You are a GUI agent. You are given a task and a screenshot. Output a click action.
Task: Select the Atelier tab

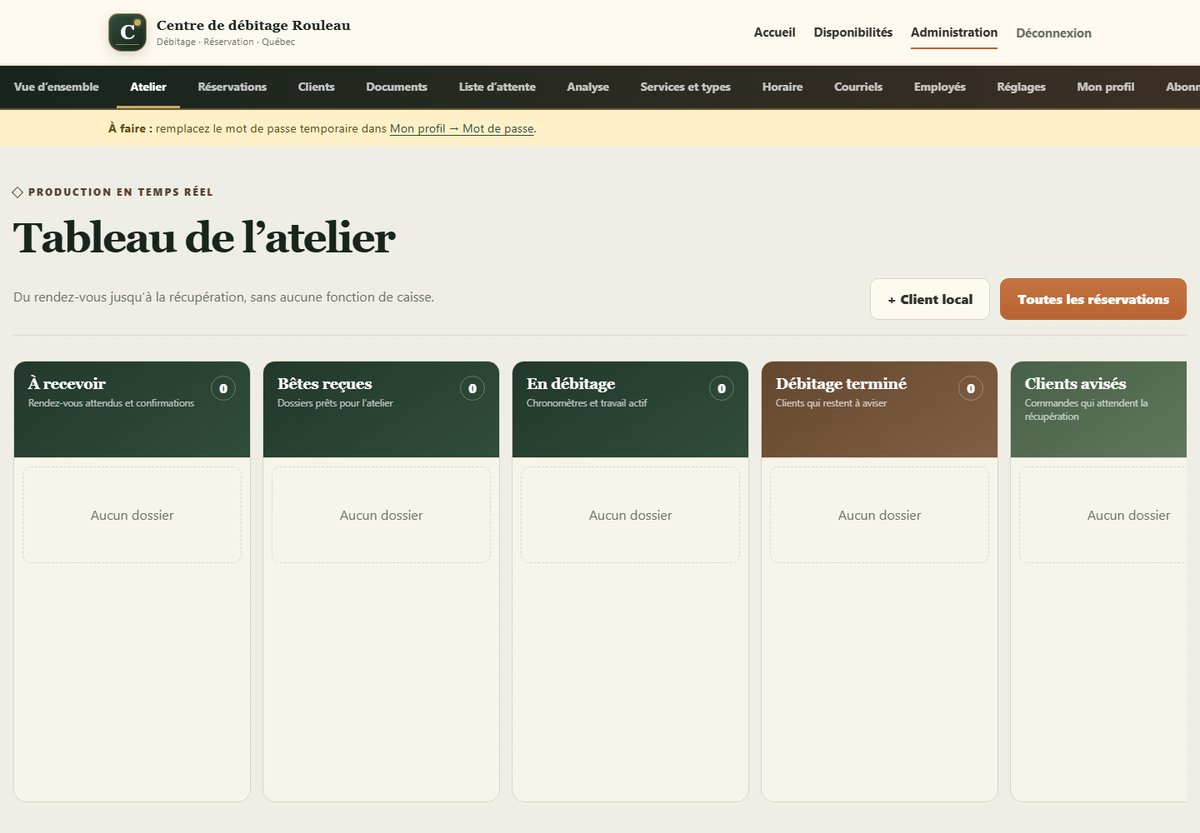[148, 87]
